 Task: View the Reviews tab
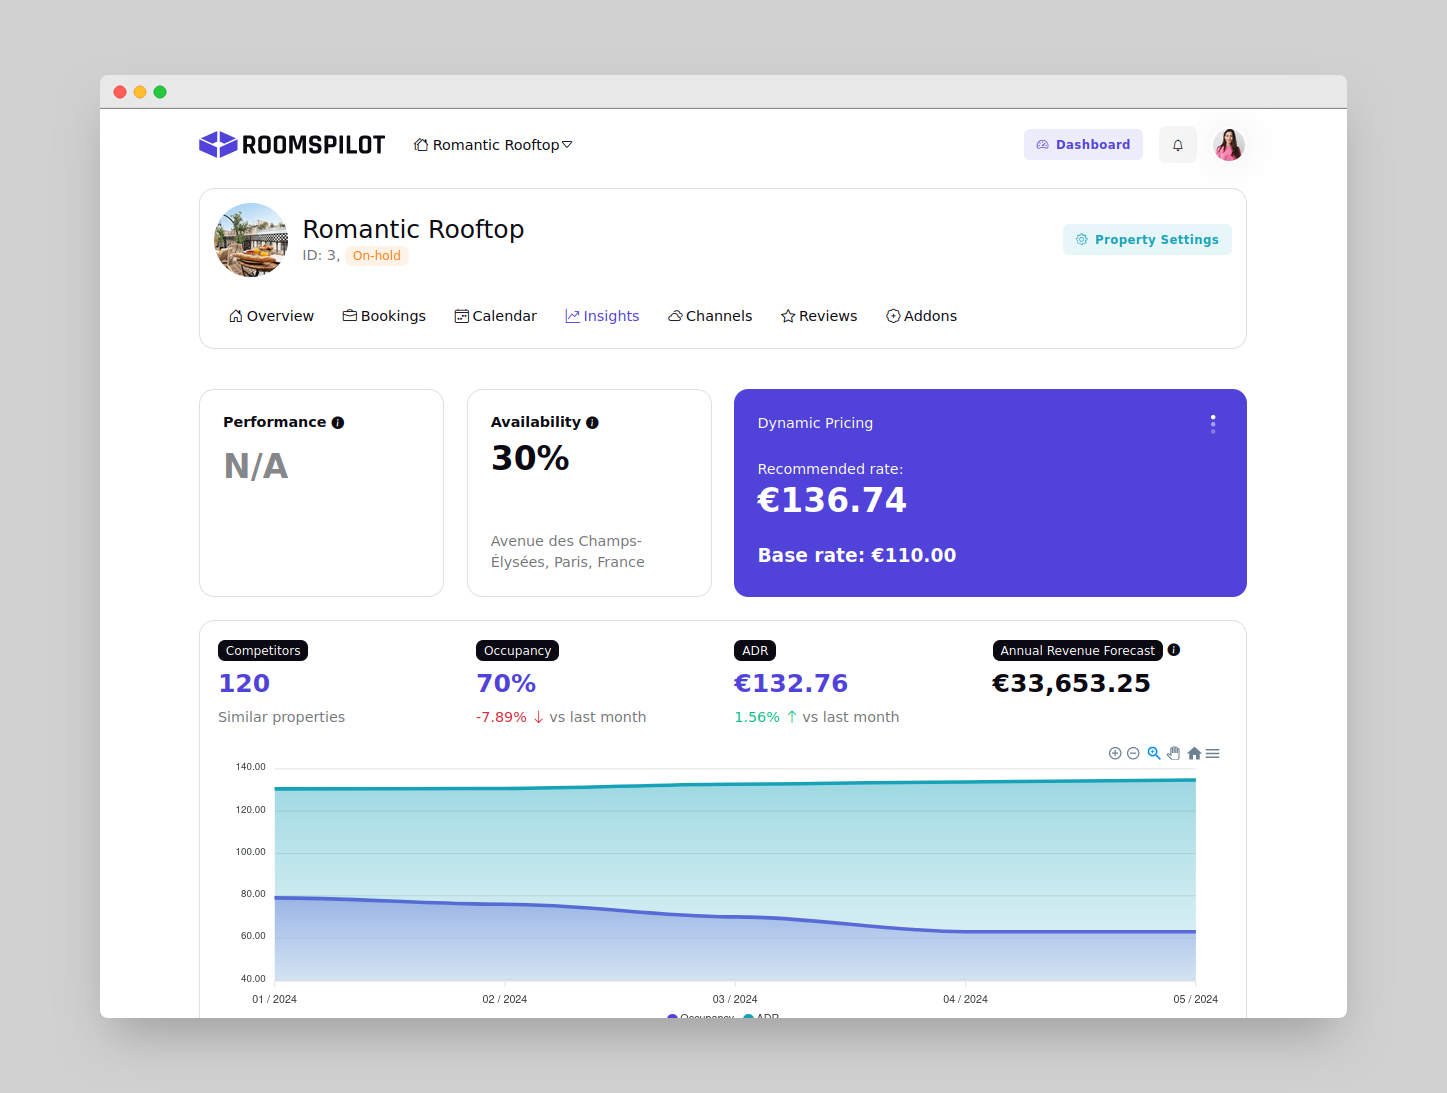(x=819, y=316)
